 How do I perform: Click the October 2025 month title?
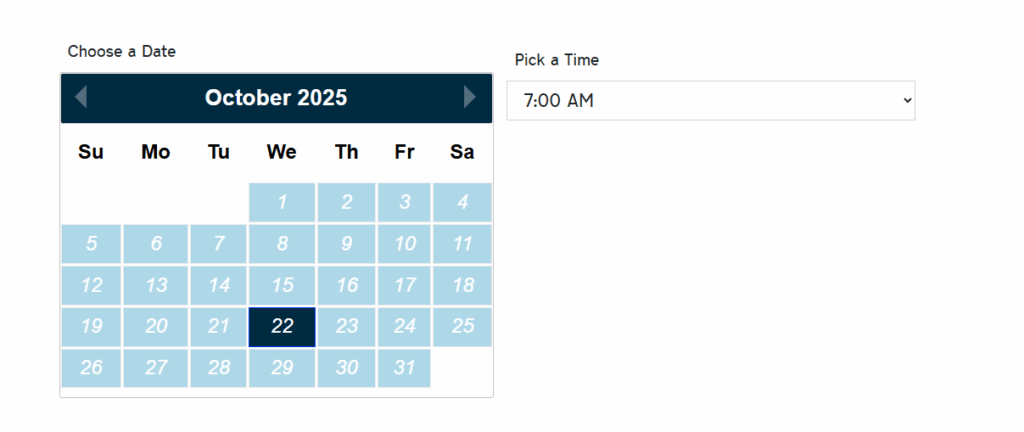[276, 98]
